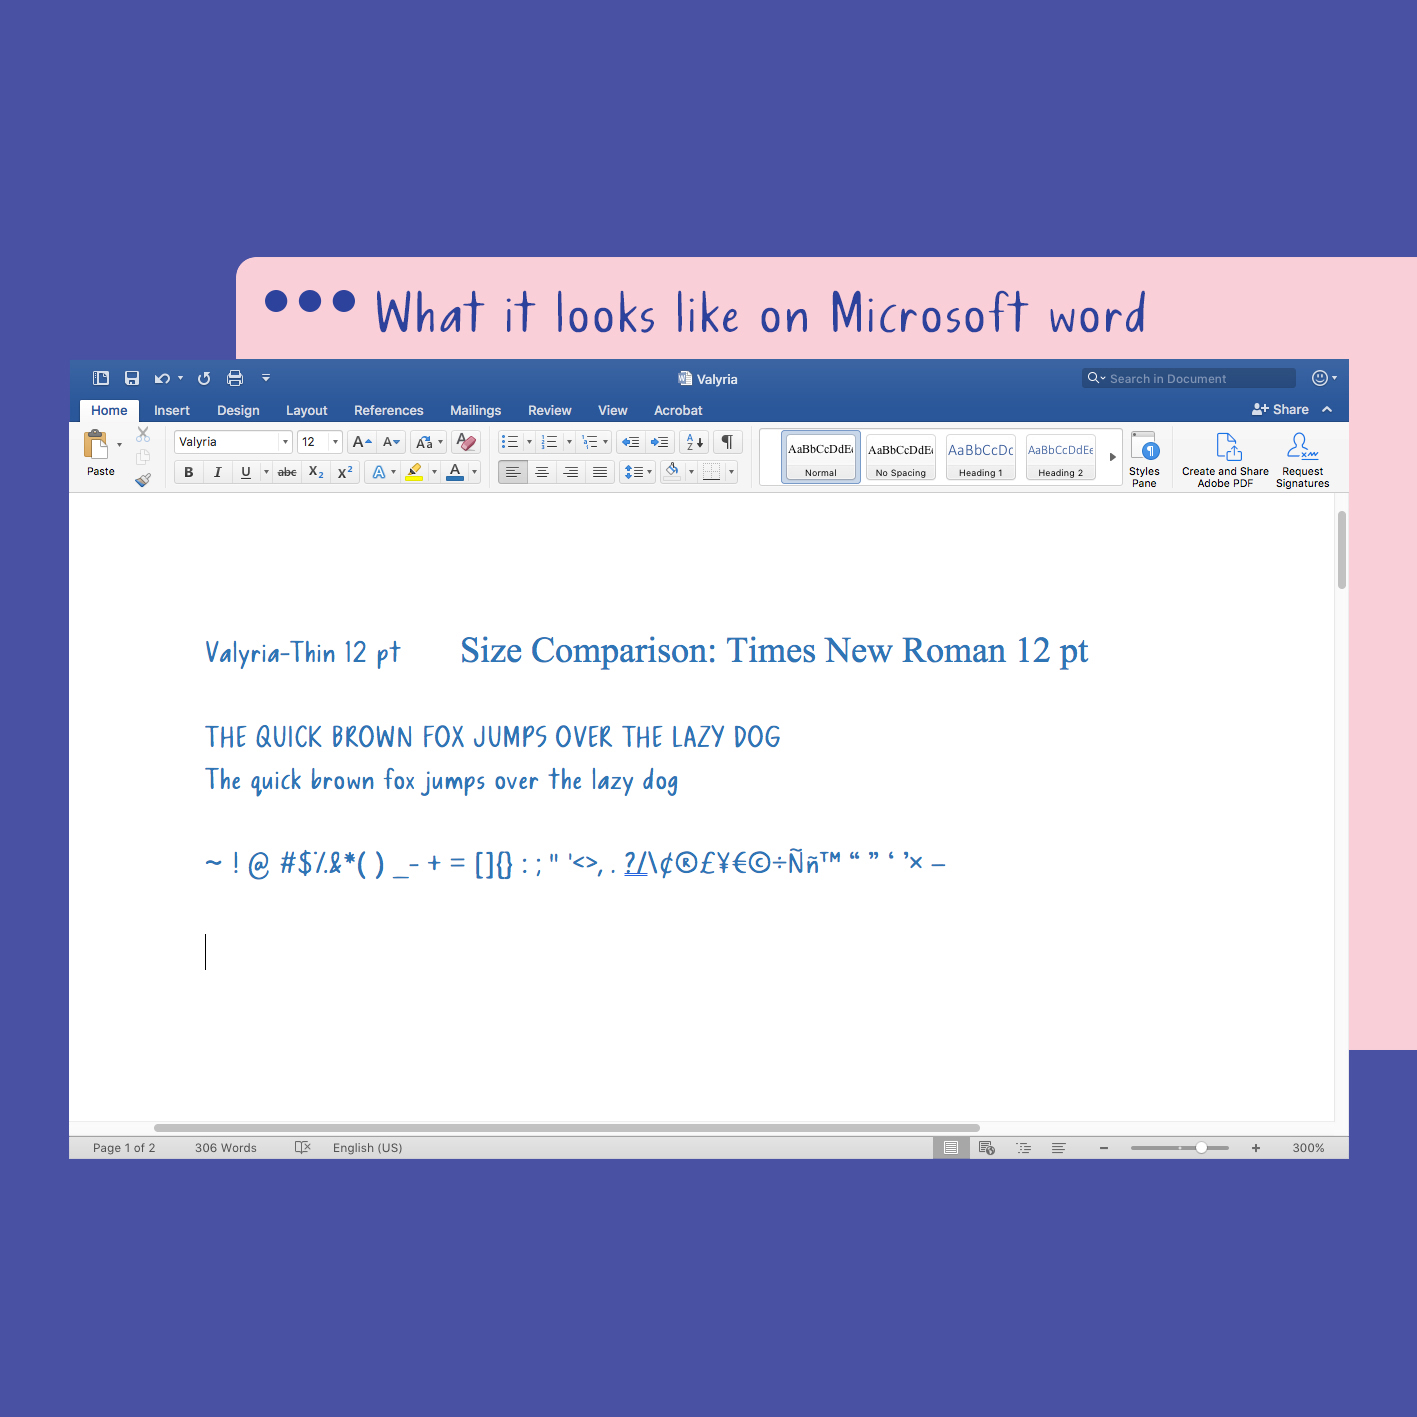The height and width of the screenshot is (1417, 1417).
Task: Click the spelling check icon in status bar
Action: point(303,1147)
